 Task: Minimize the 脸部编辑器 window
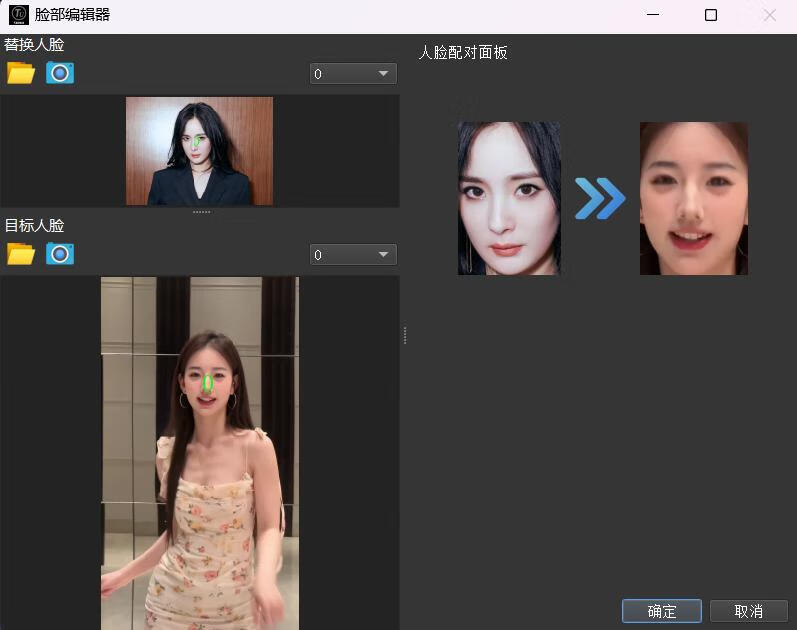point(652,15)
